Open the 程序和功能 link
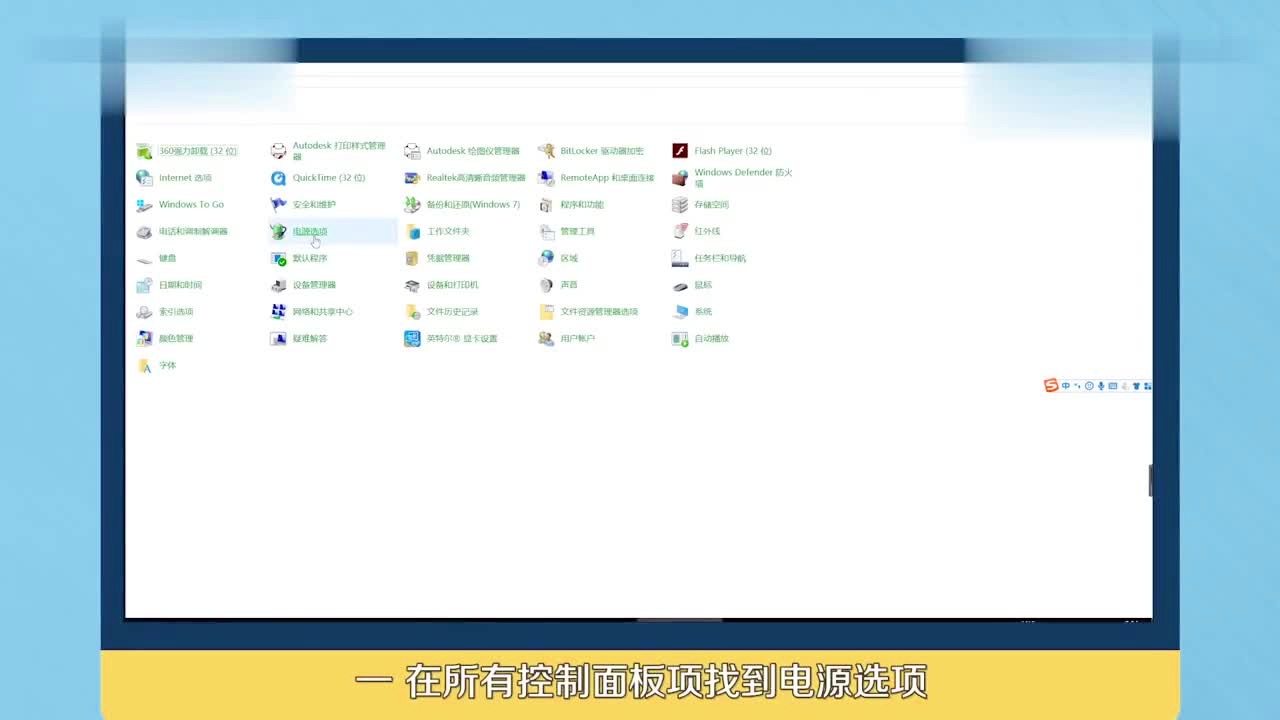 [x=582, y=205]
